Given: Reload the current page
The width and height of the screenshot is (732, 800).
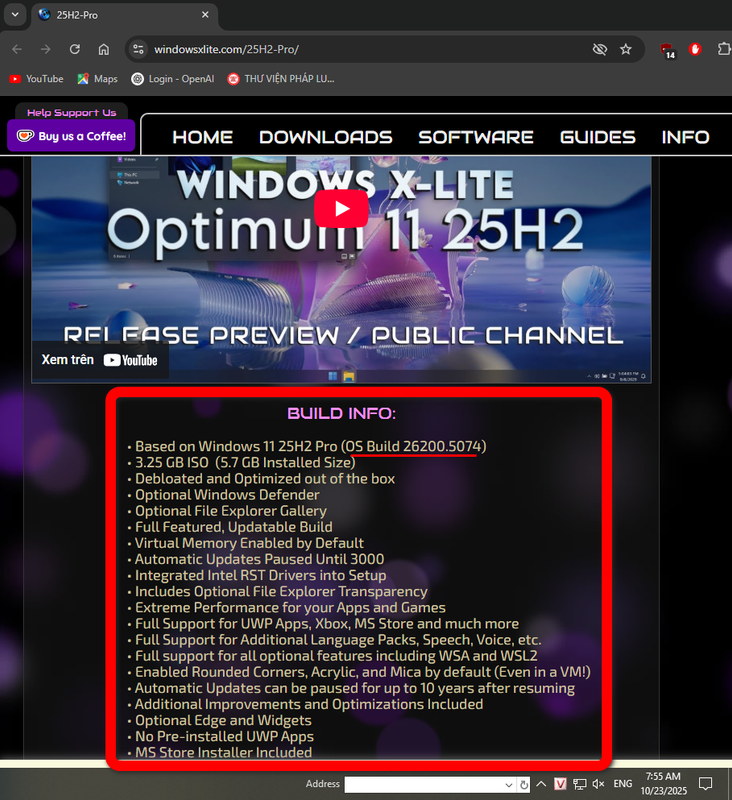Looking at the screenshot, I should pyautogui.click(x=75, y=49).
